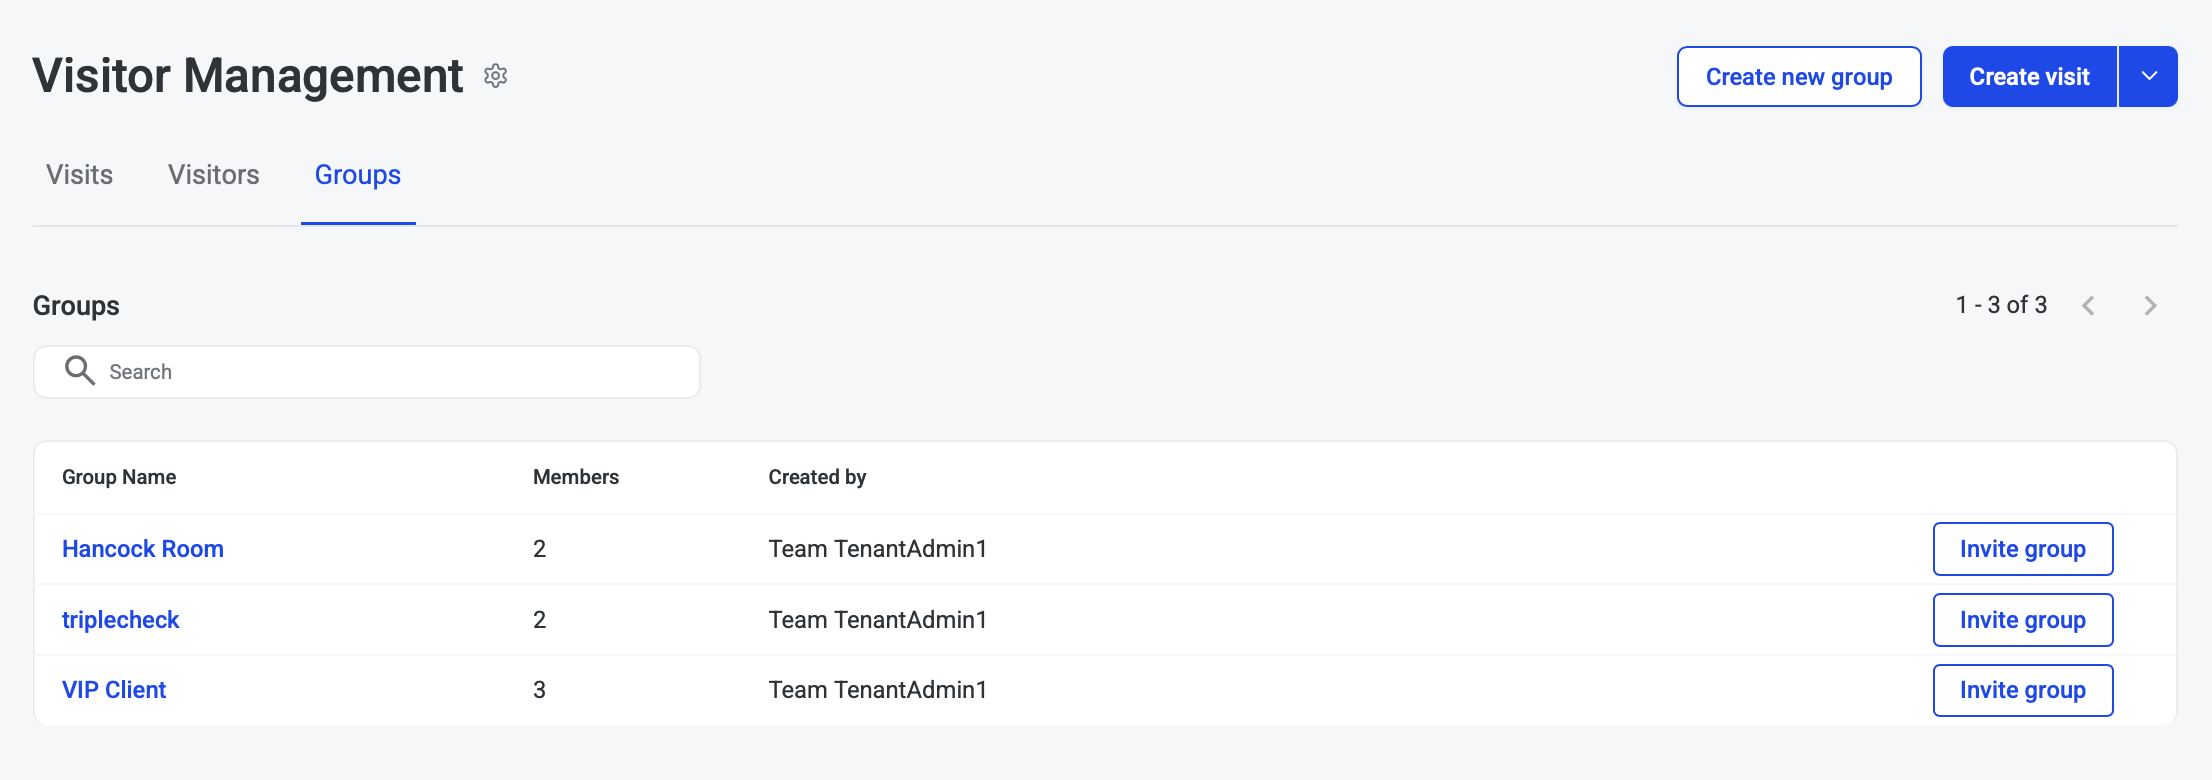The width and height of the screenshot is (2212, 780).
Task: Click the Created by column header
Action: 817,477
